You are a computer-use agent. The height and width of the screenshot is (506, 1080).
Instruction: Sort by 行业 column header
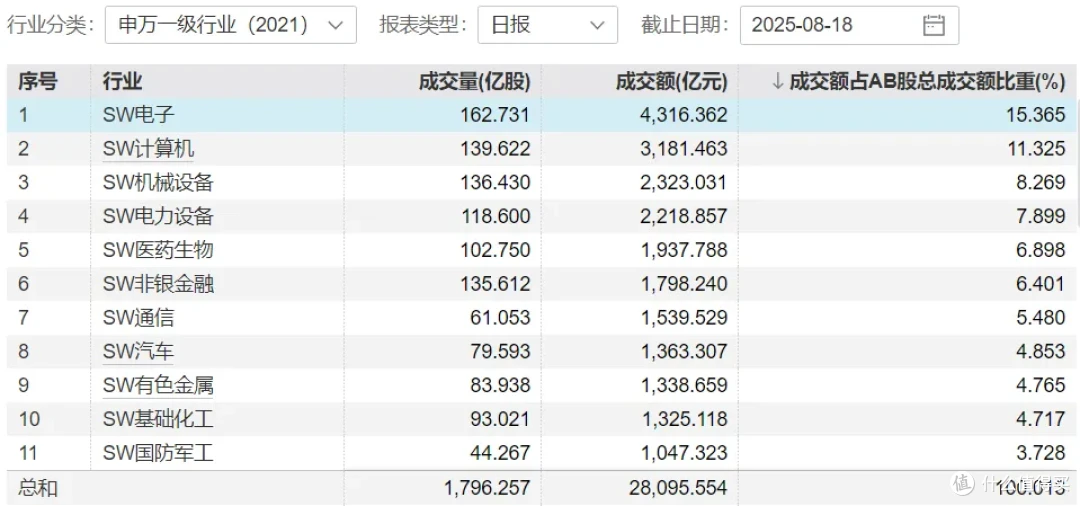pos(123,81)
